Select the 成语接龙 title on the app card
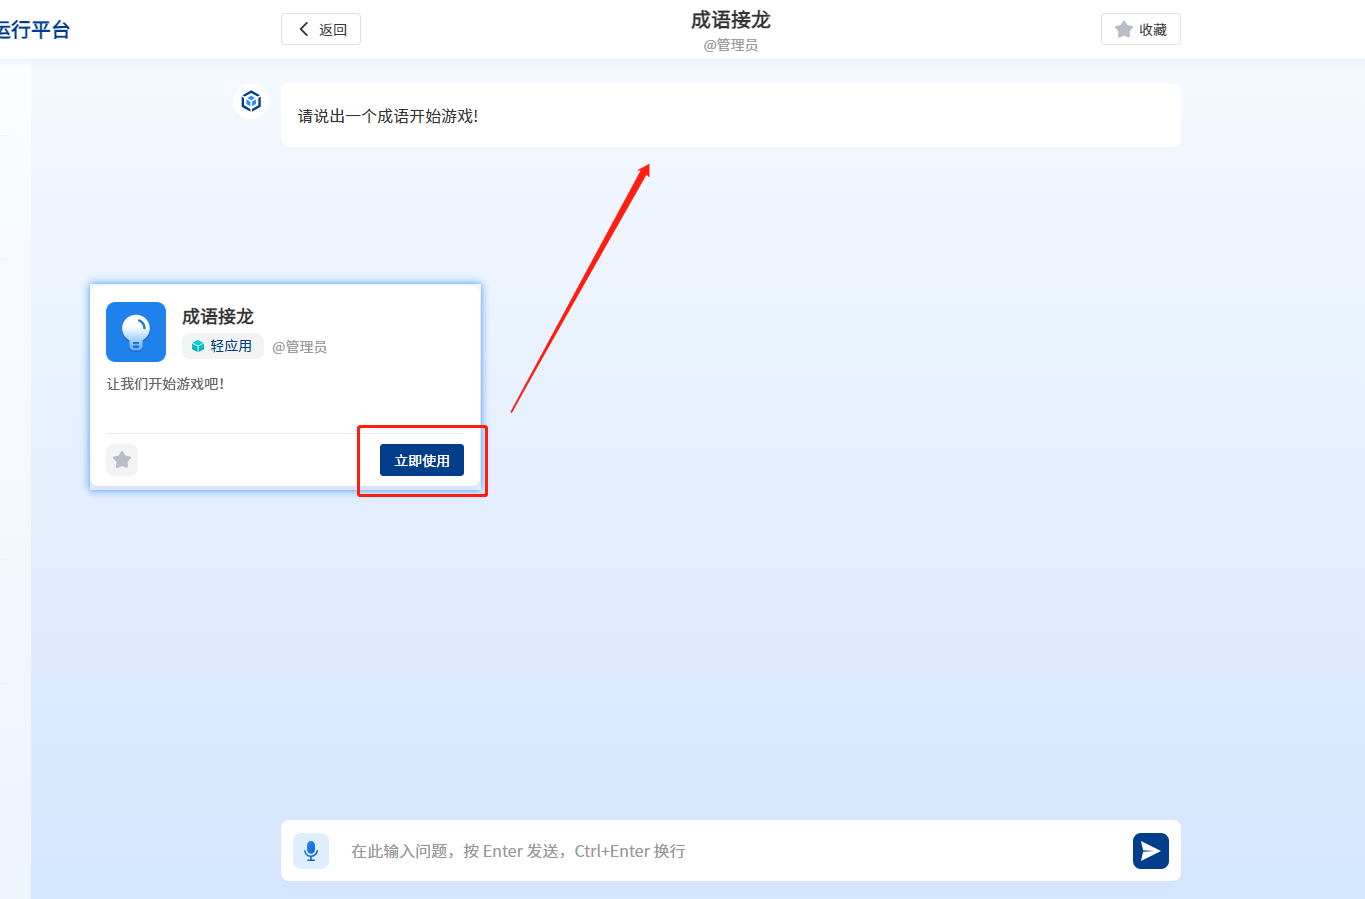This screenshot has height=899, width=1365. click(218, 317)
